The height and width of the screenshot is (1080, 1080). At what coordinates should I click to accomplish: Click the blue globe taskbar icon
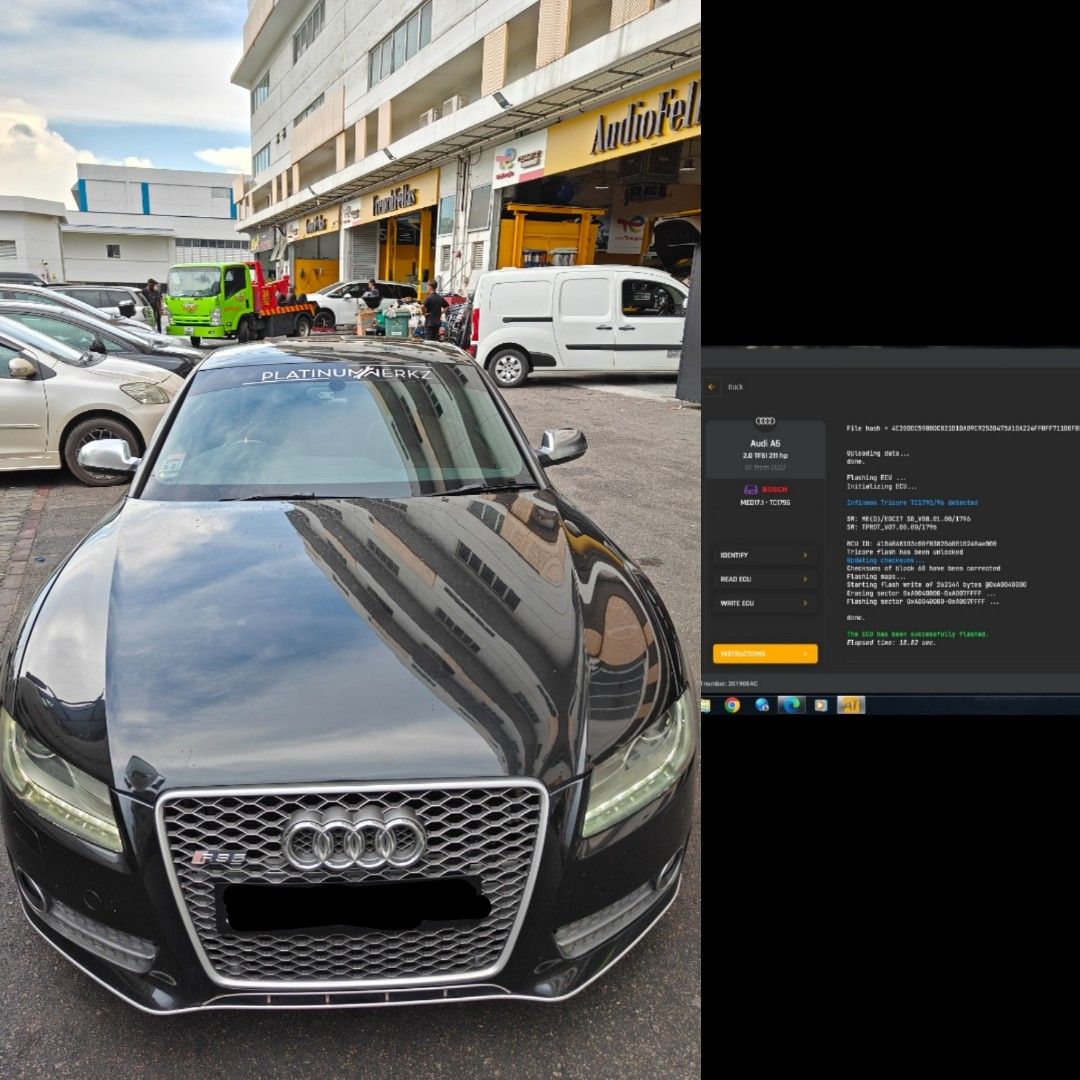(x=762, y=705)
